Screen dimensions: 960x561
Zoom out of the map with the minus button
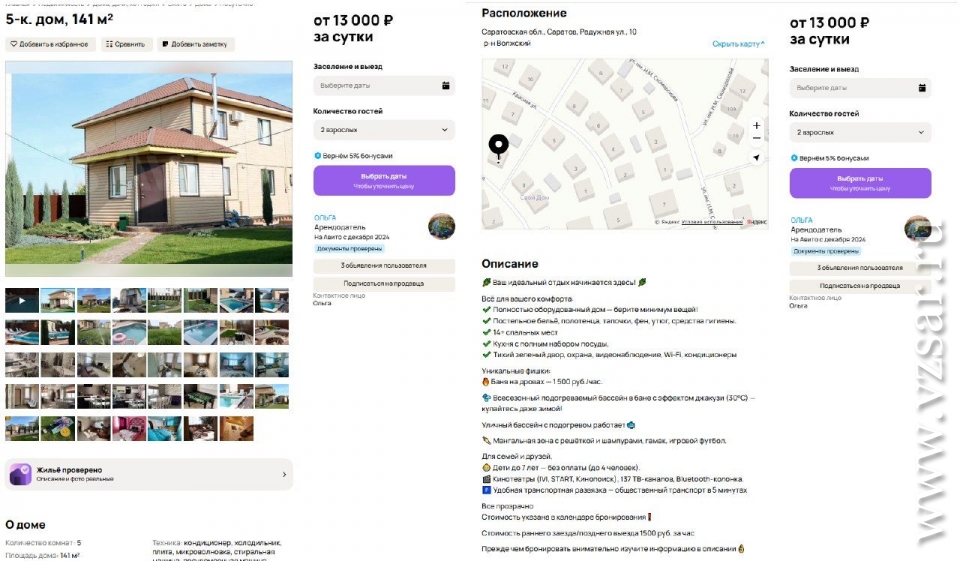pos(757,138)
